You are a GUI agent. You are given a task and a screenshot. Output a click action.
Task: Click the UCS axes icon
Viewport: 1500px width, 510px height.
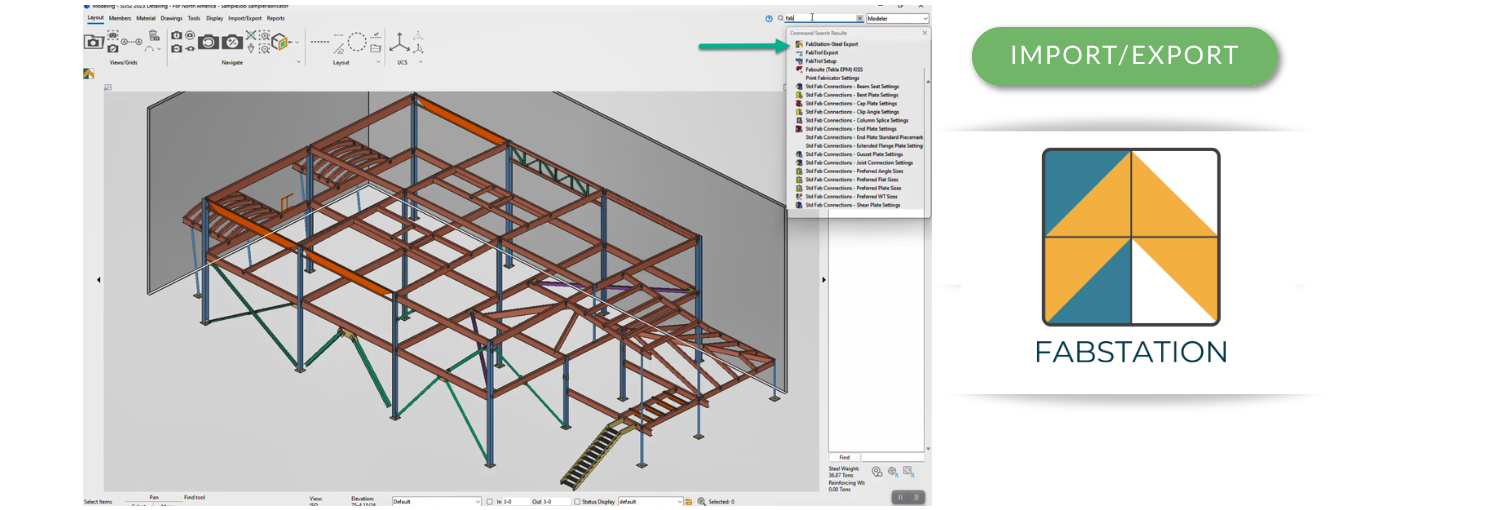tap(399, 42)
